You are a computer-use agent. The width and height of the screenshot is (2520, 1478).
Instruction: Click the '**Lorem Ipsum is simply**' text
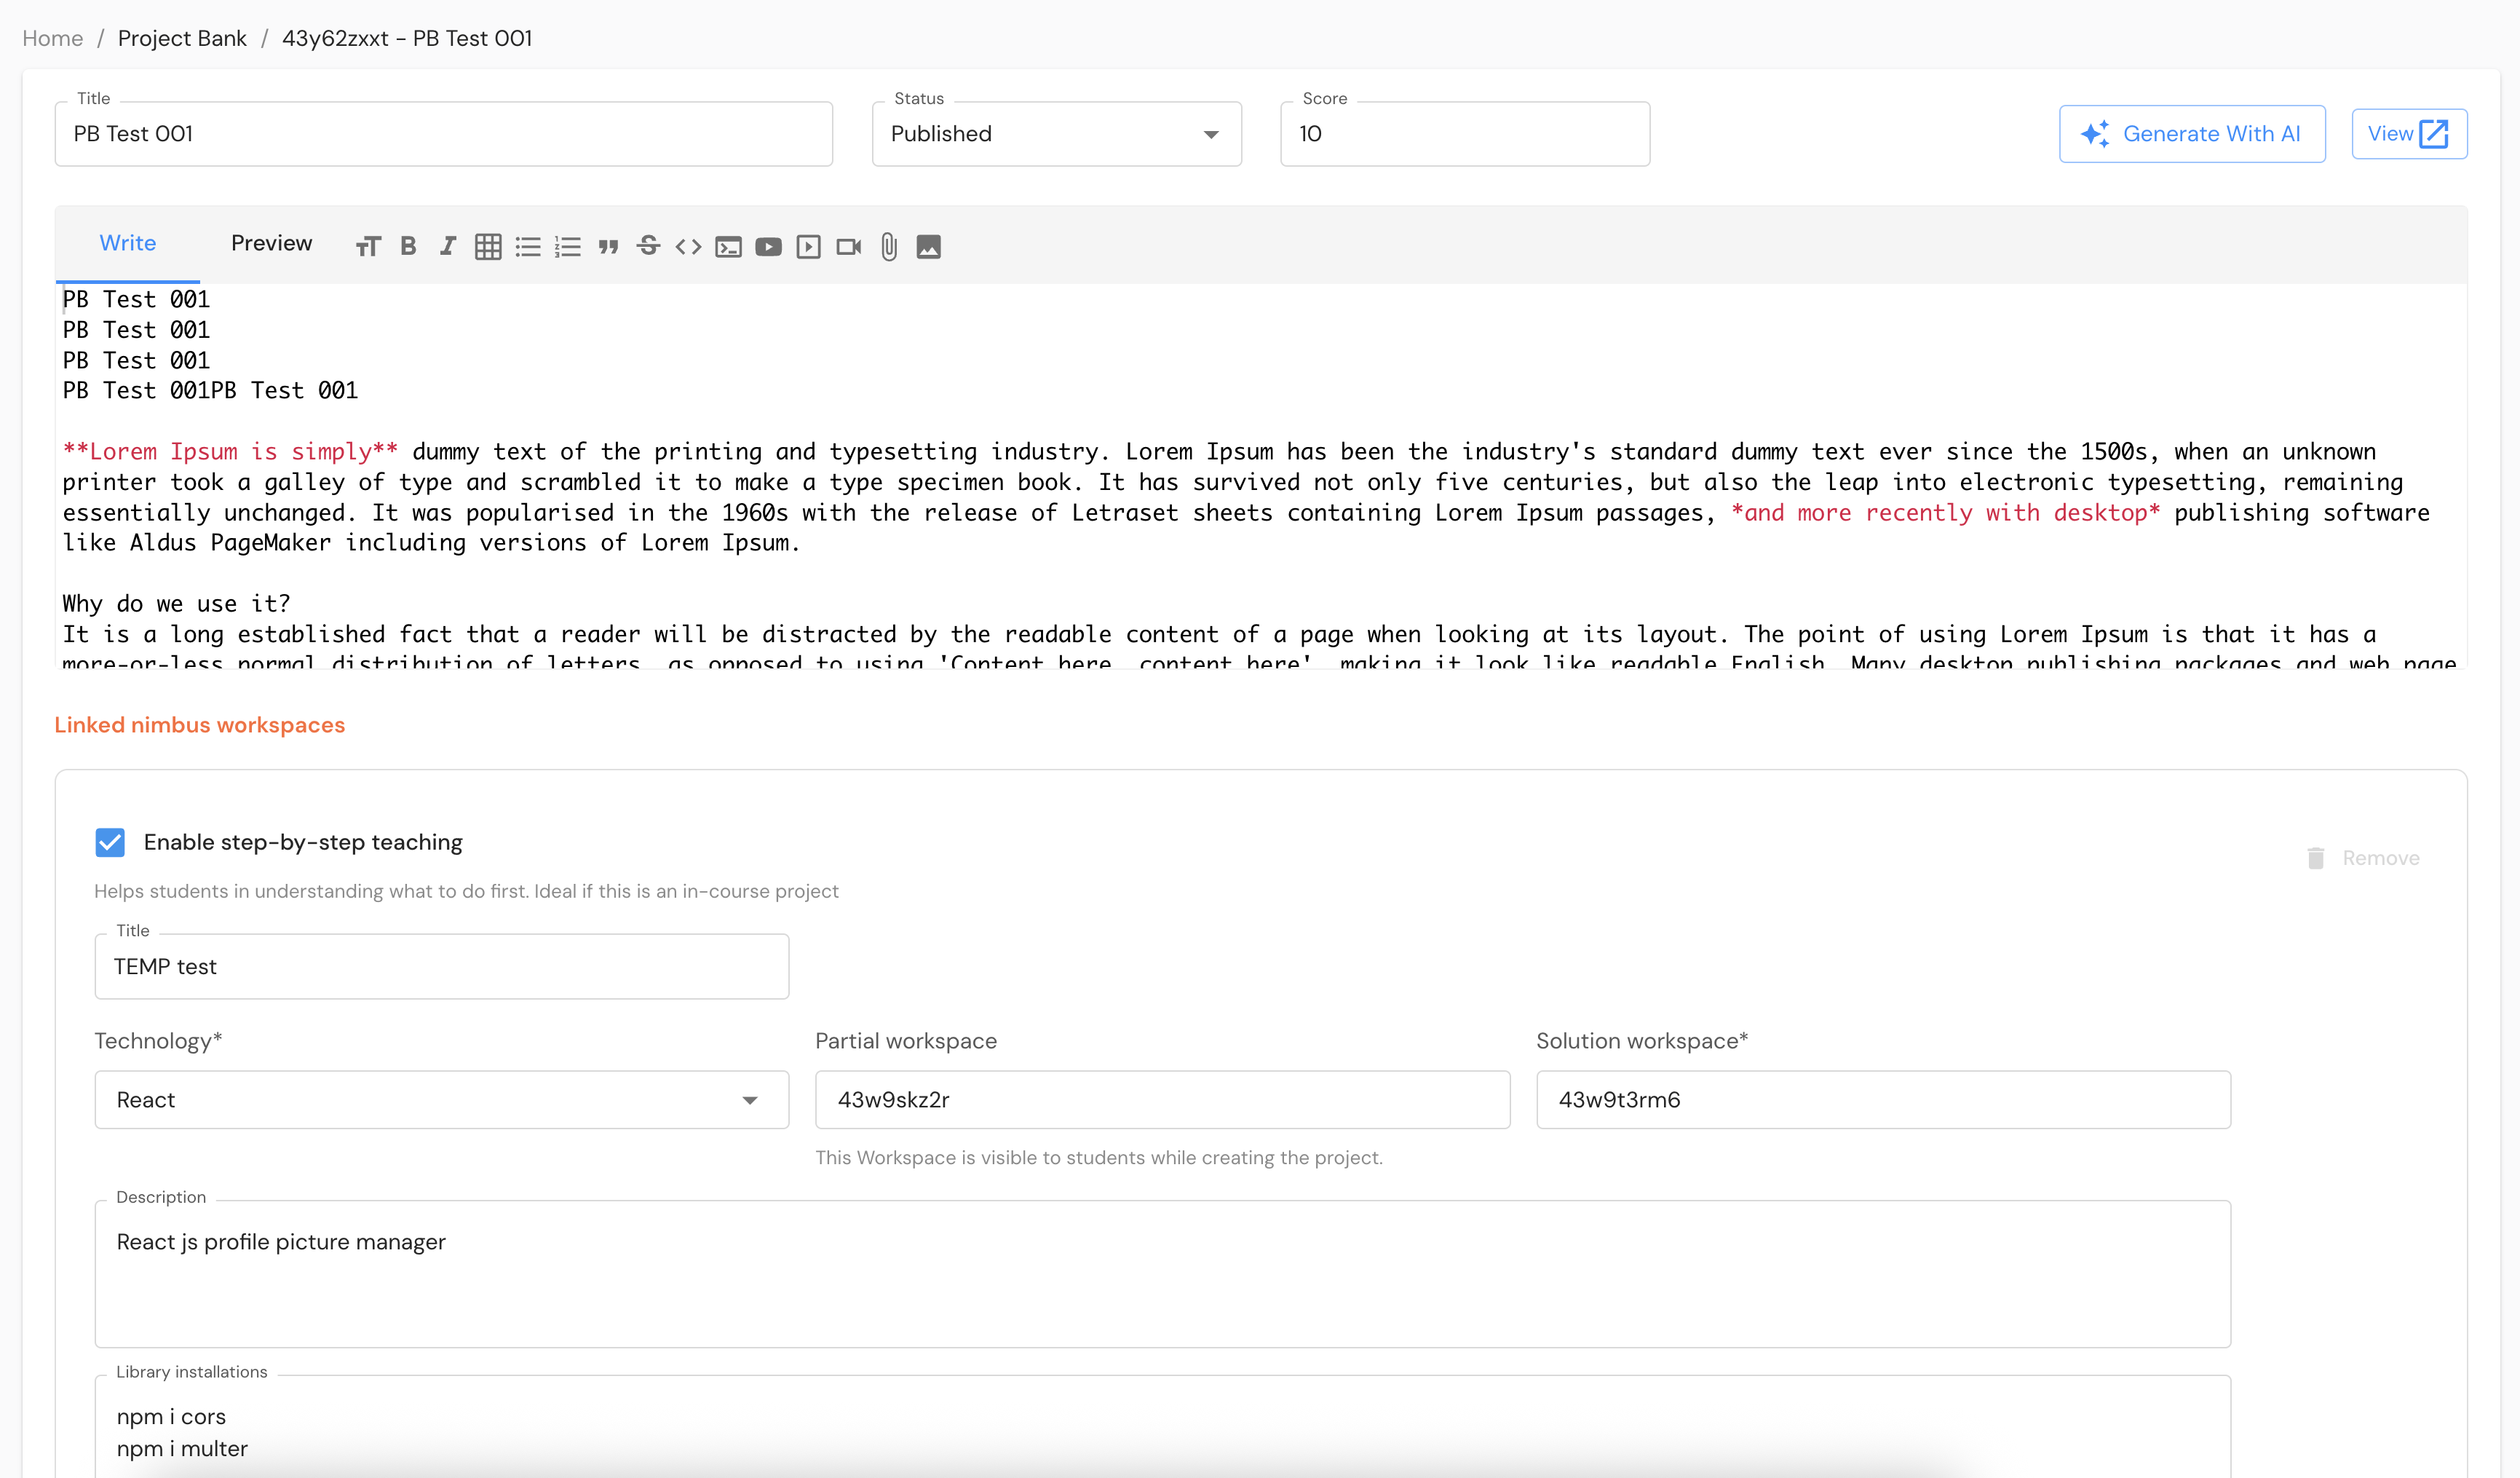(230, 452)
